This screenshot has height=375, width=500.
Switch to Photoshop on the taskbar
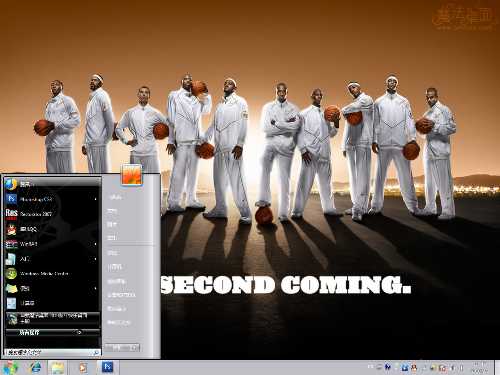pos(107,367)
